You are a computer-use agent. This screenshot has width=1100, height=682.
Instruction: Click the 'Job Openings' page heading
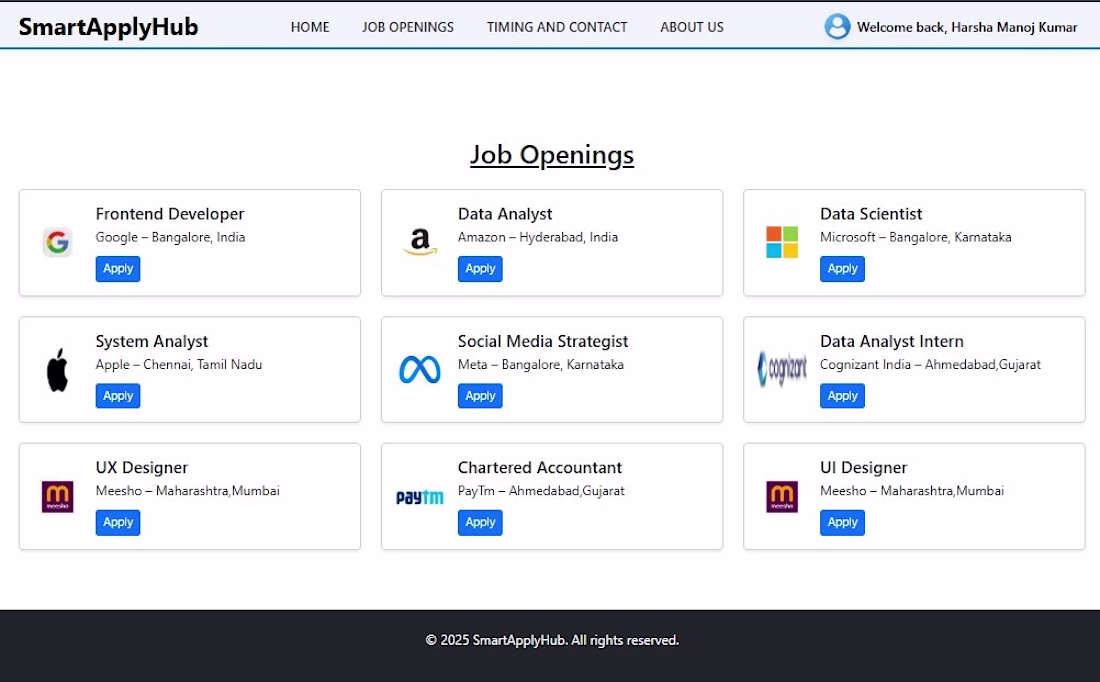[x=552, y=155]
